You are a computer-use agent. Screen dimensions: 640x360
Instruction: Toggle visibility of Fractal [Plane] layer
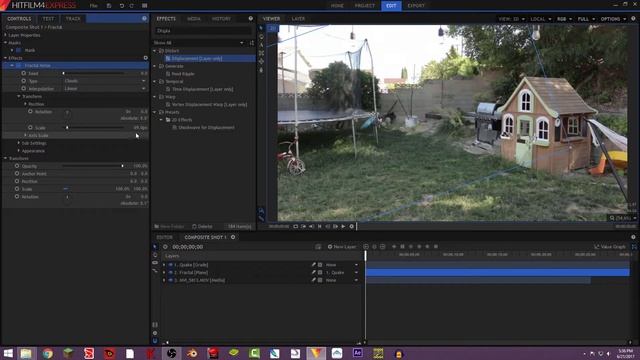tap(171, 272)
